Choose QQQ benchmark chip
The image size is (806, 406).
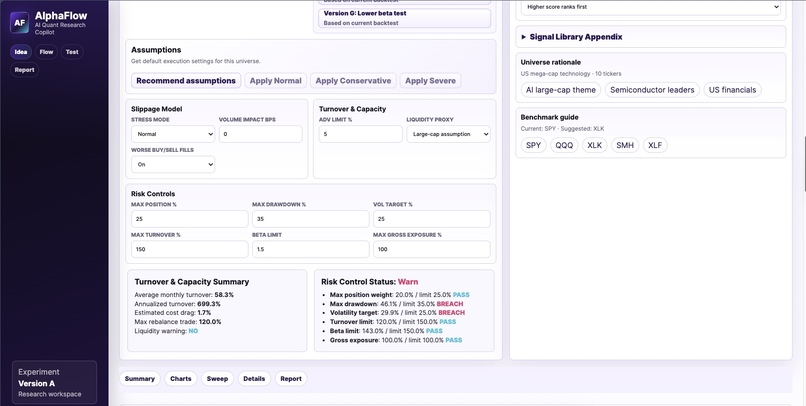click(564, 145)
